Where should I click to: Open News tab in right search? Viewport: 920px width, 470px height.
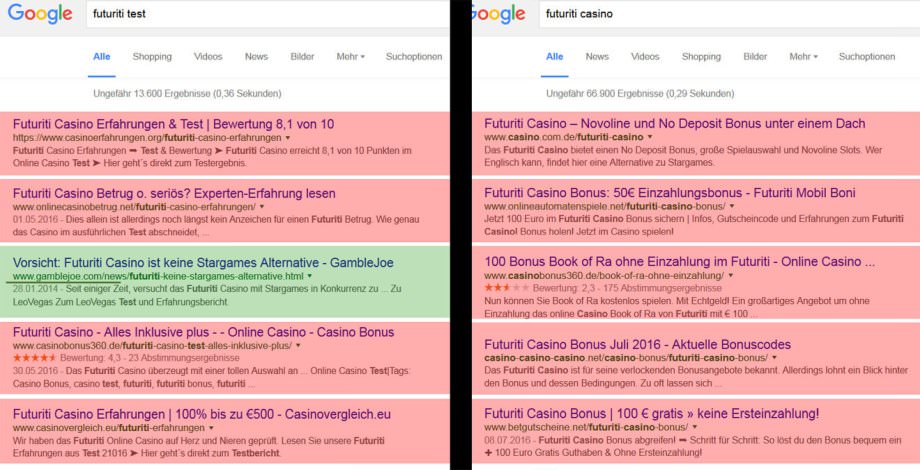pos(597,57)
